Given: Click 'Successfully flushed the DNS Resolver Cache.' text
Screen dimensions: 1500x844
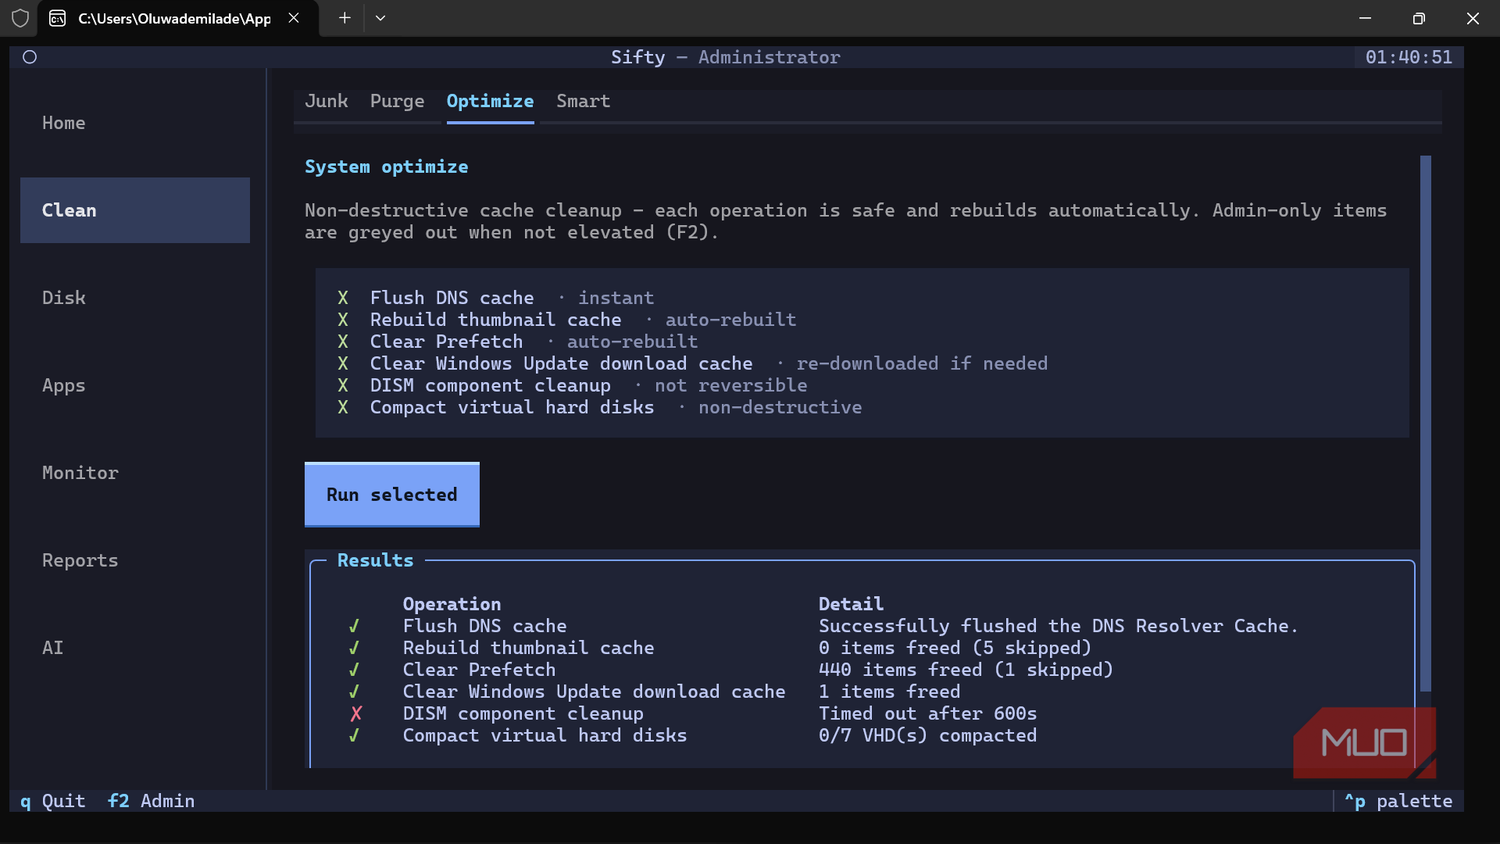Looking at the screenshot, I should tap(1059, 626).
